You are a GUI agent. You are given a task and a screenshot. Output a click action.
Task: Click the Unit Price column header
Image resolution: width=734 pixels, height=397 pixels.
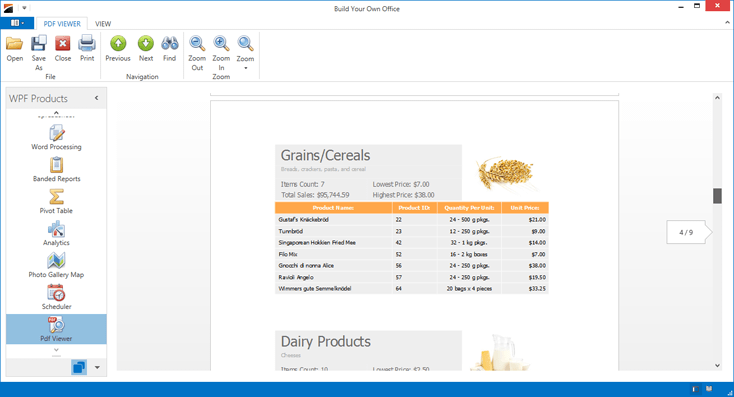pos(525,208)
